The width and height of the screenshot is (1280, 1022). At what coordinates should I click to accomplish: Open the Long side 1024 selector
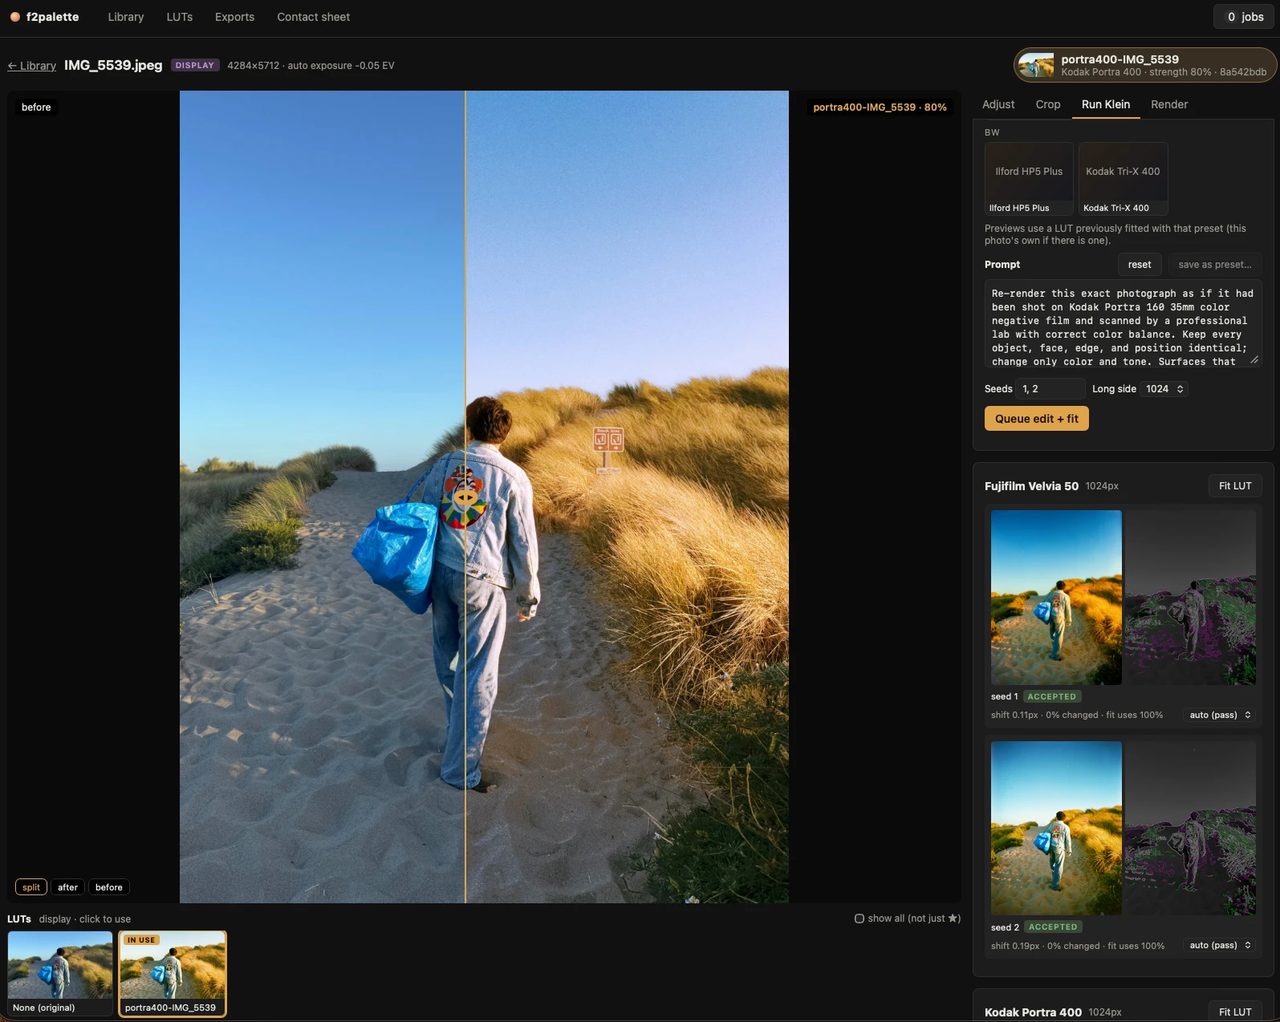tap(1165, 389)
